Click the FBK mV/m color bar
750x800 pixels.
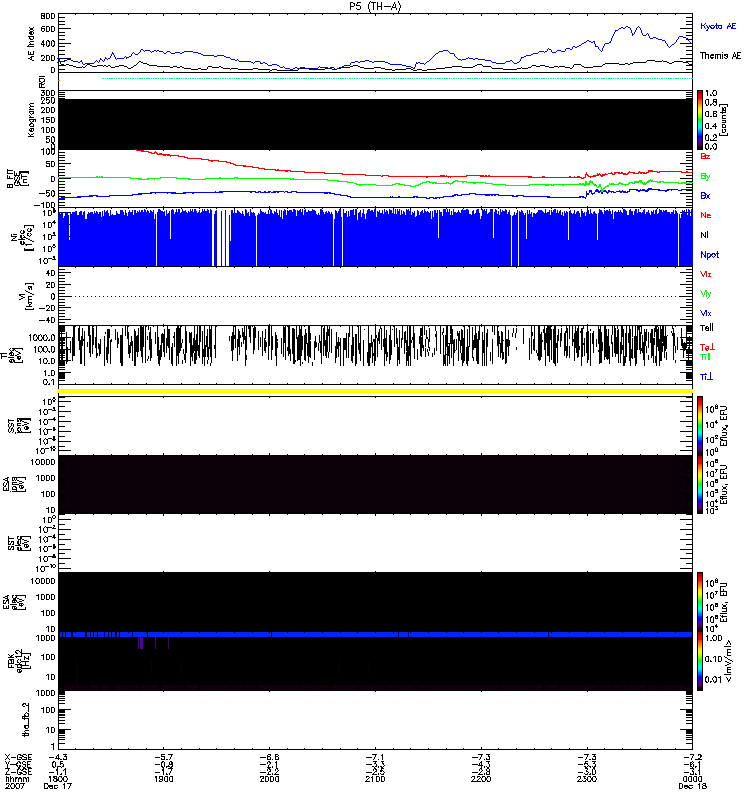pyautogui.click(x=700, y=661)
